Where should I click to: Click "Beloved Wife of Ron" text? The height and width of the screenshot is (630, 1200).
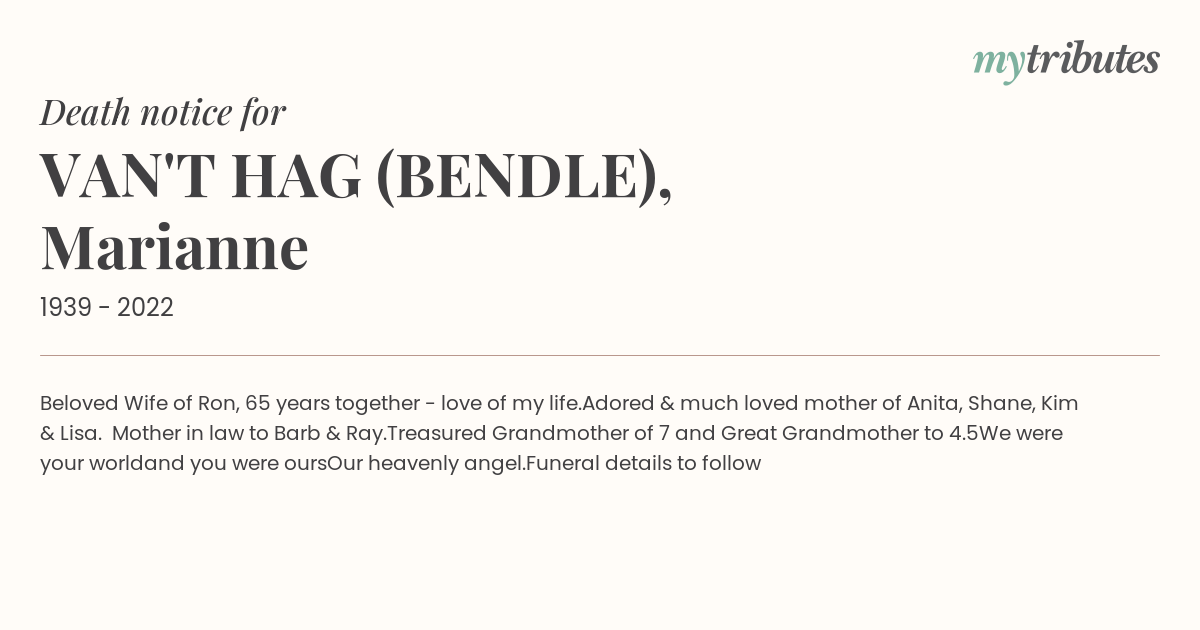[x=138, y=404]
